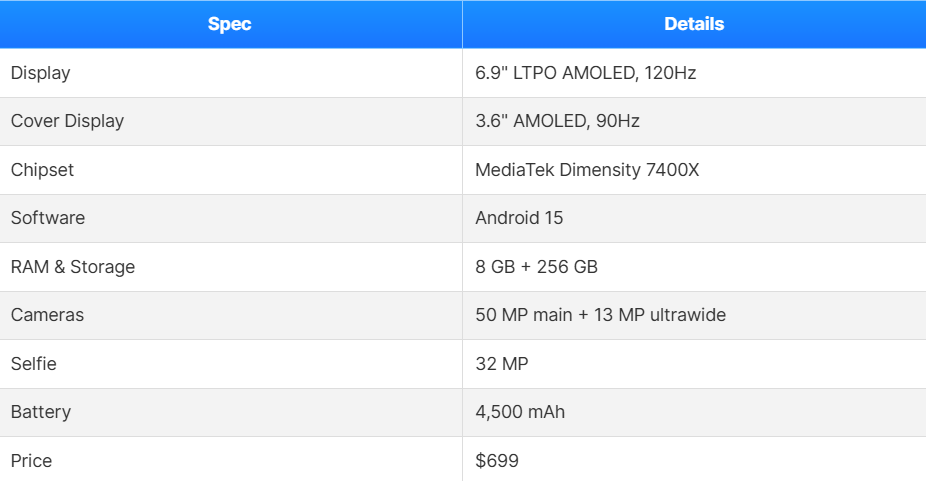Viewport: 926px width, 481px height.
Task: Click the 8 GB + 256 GB value
Action: [x=537, y=267]
